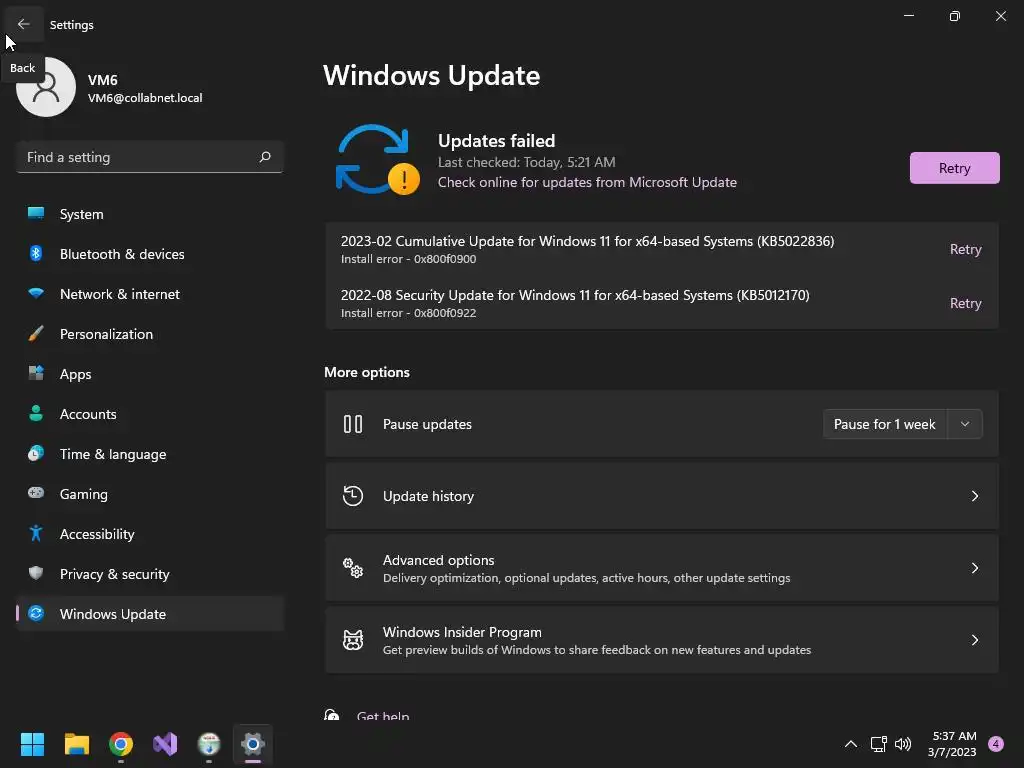
Task: Click the taskbar clock and date
Action: [x=952, y=744]
